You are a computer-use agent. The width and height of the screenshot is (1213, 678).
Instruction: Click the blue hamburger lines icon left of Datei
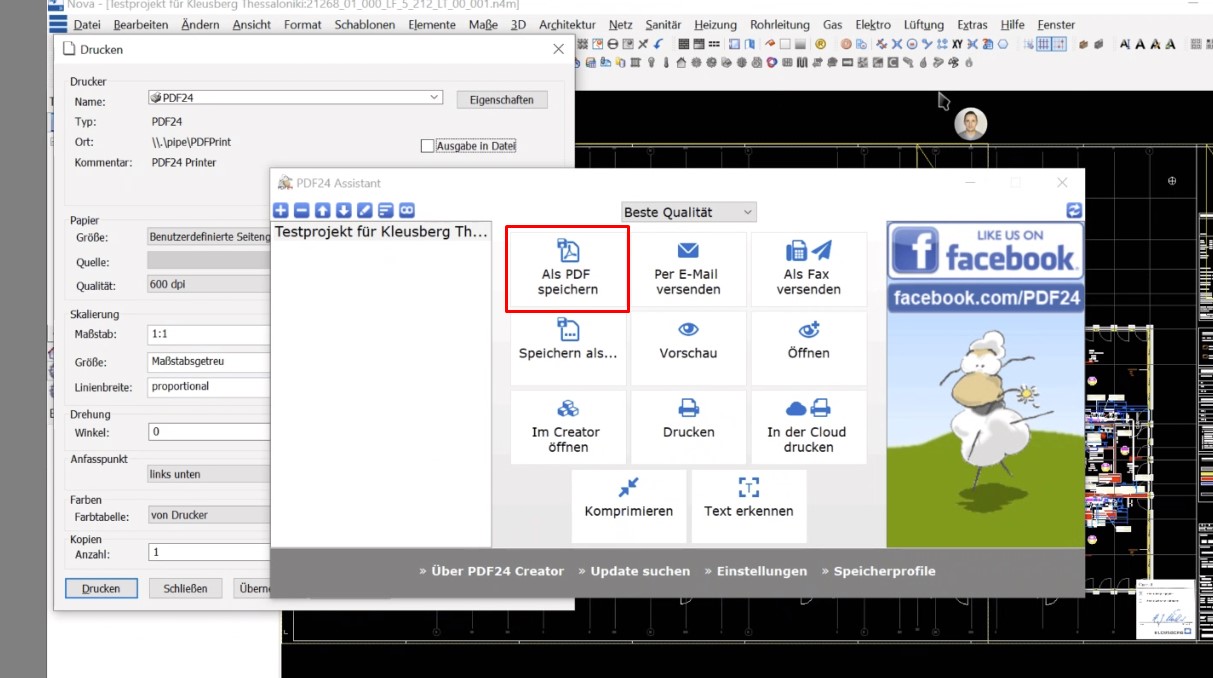59,23
